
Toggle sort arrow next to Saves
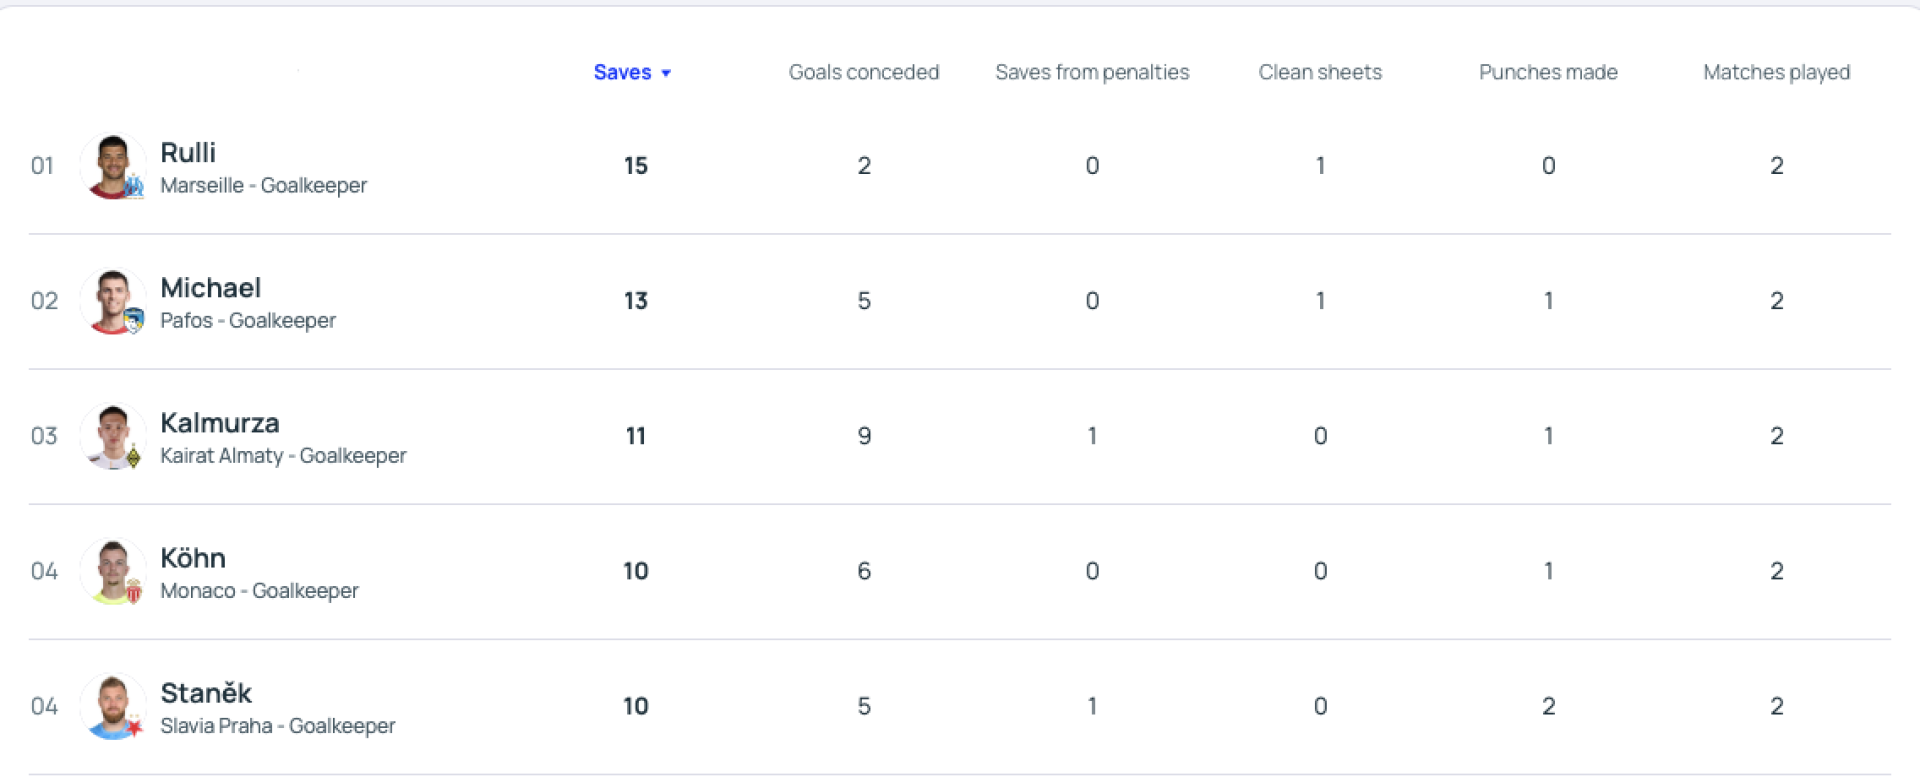click(x=666, y=73)
